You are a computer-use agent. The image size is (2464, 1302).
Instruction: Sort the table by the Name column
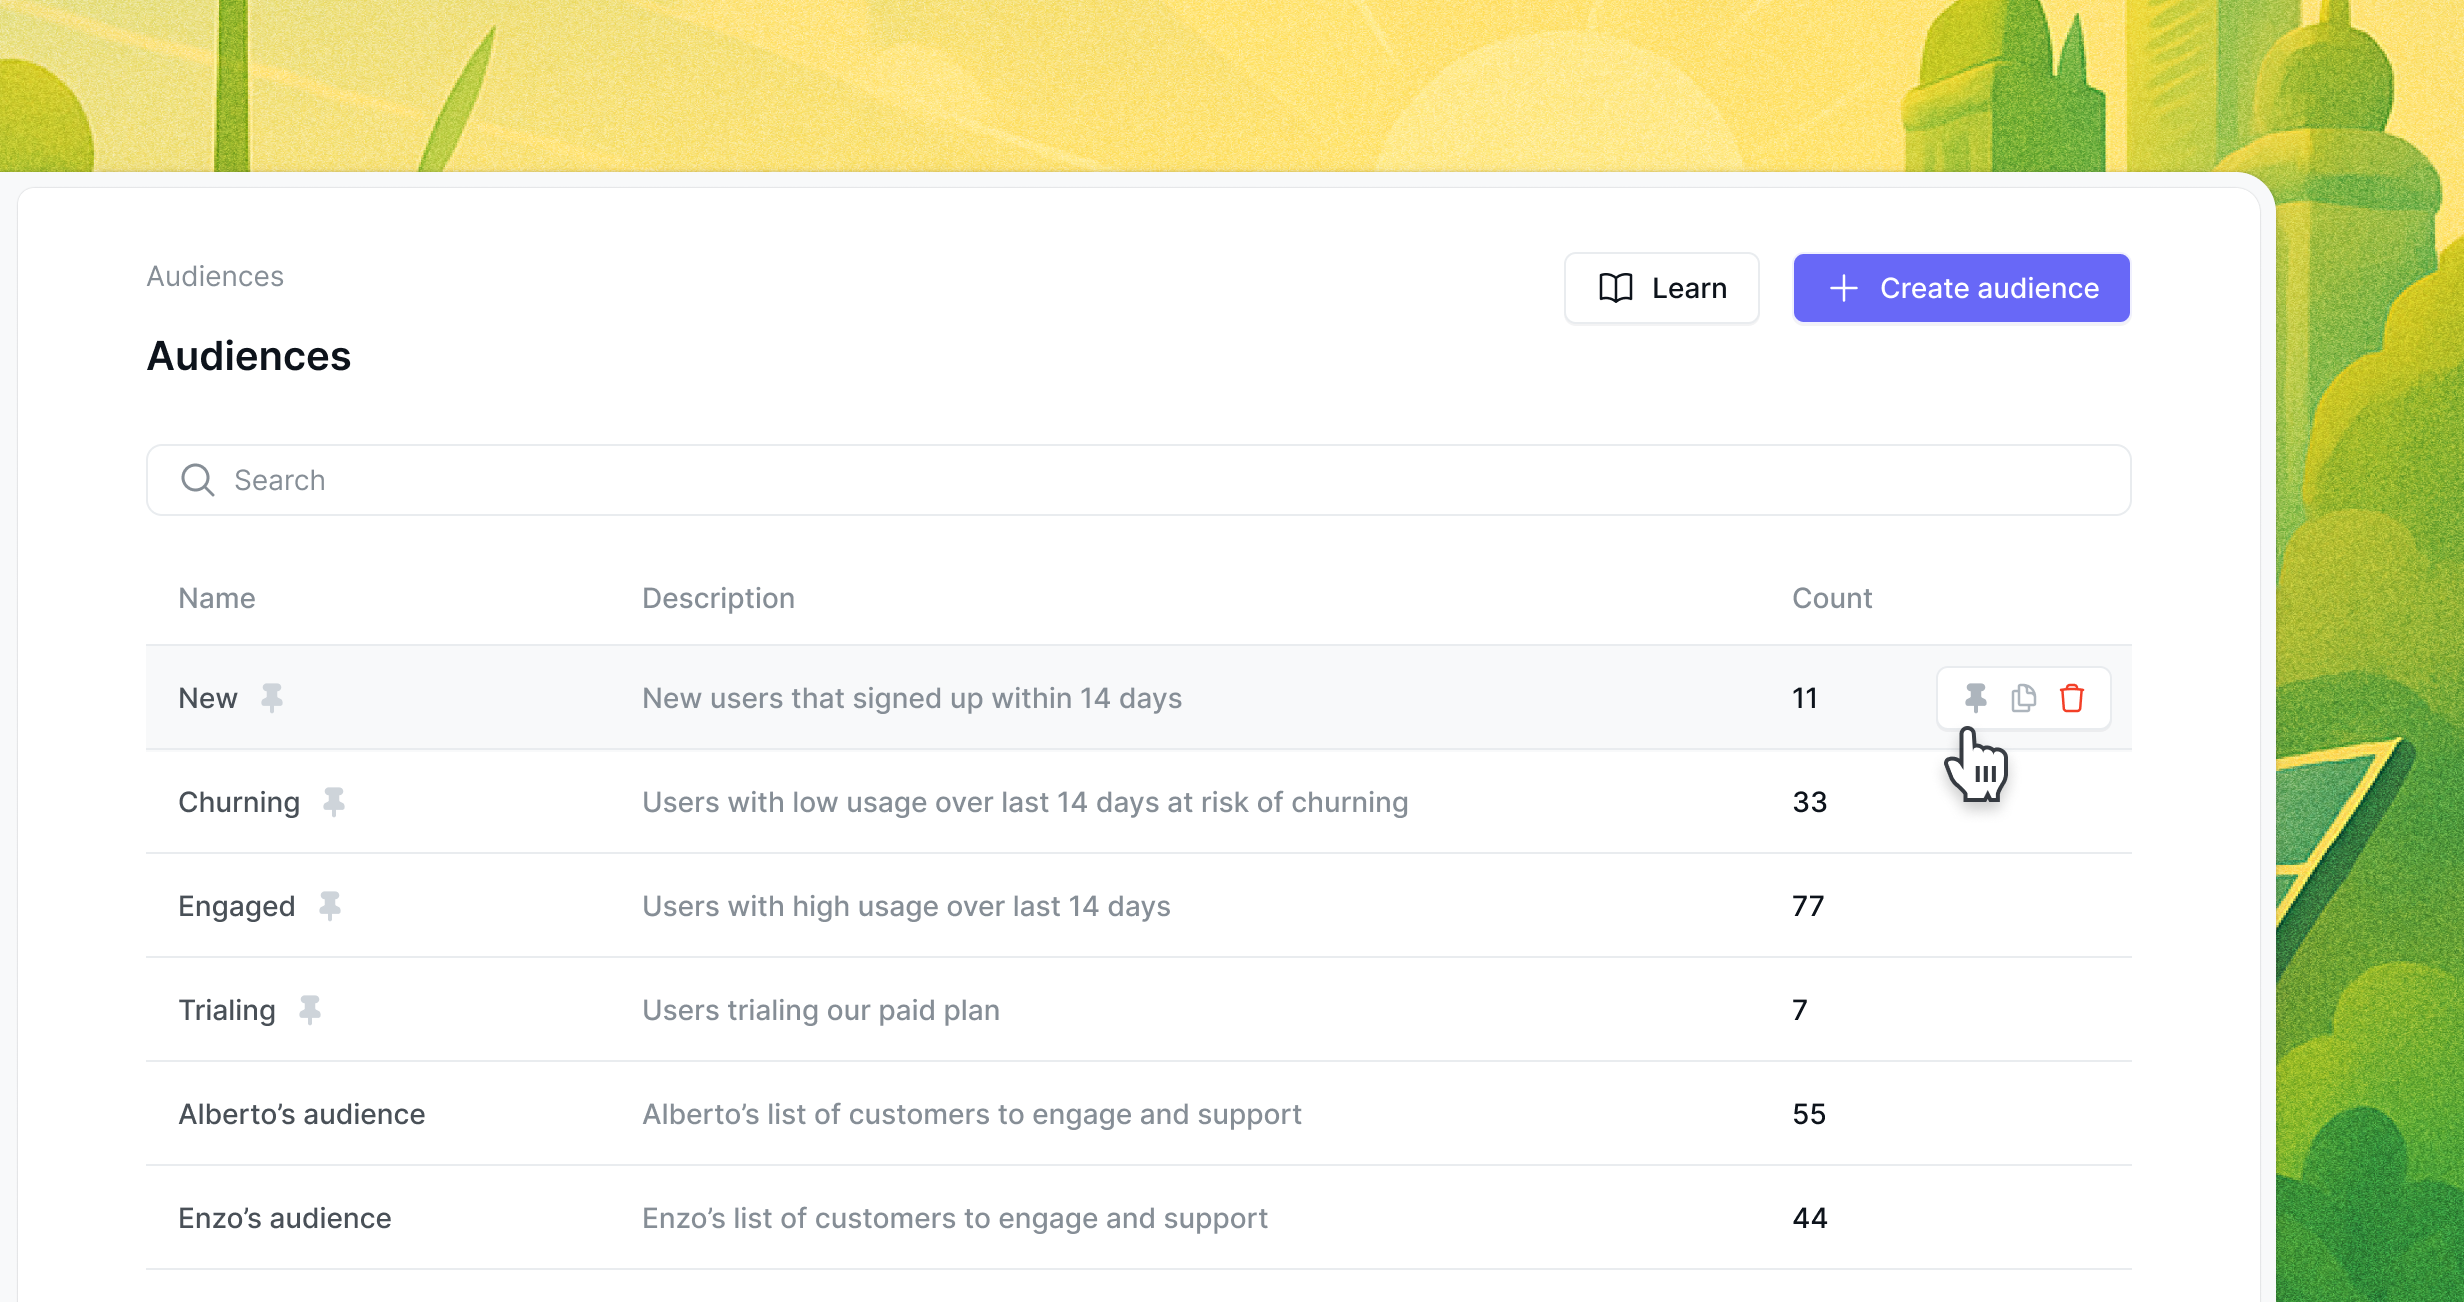[216, 598]
